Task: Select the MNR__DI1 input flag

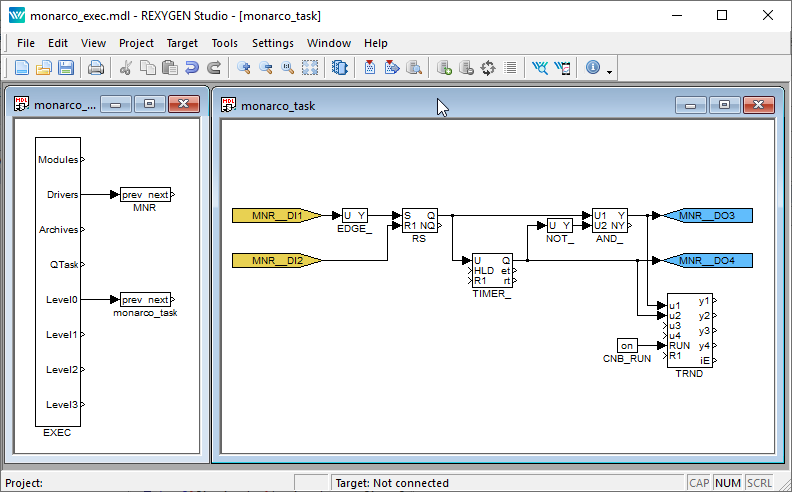Action: 277,216
